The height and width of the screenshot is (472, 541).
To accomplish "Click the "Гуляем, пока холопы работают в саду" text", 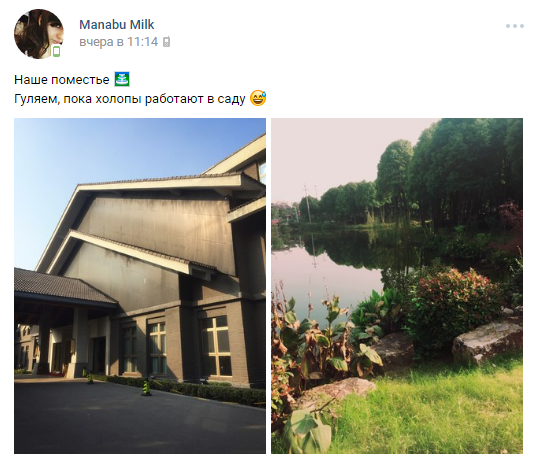I will (x=130, y=99).
